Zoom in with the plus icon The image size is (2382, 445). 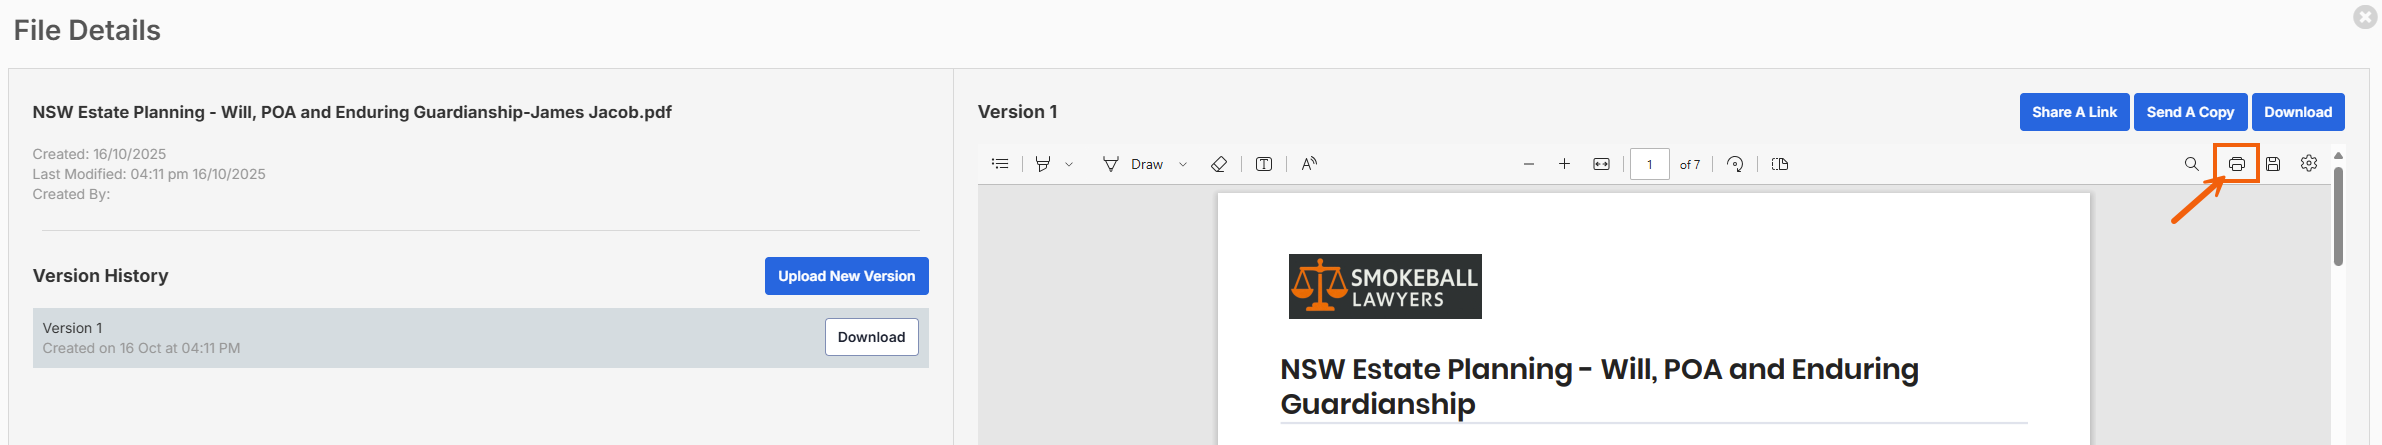click(x=1564, y=164)
